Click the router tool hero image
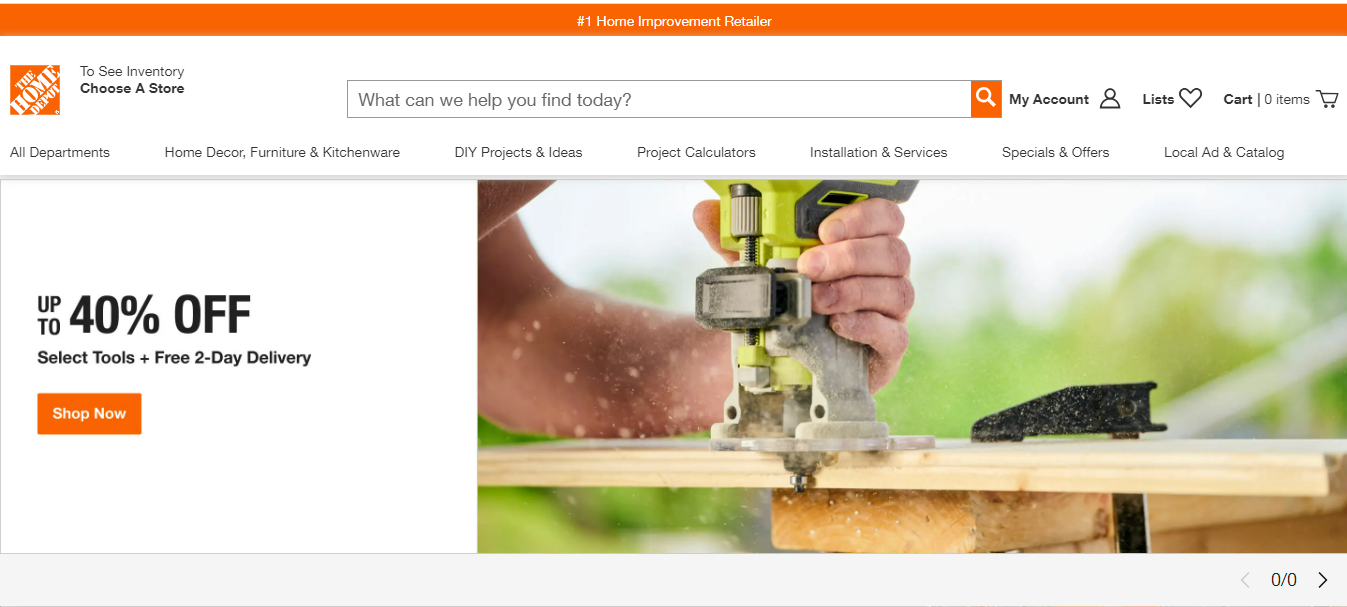The width and height of the screenshot is (1347, 607). click(912, 366)
